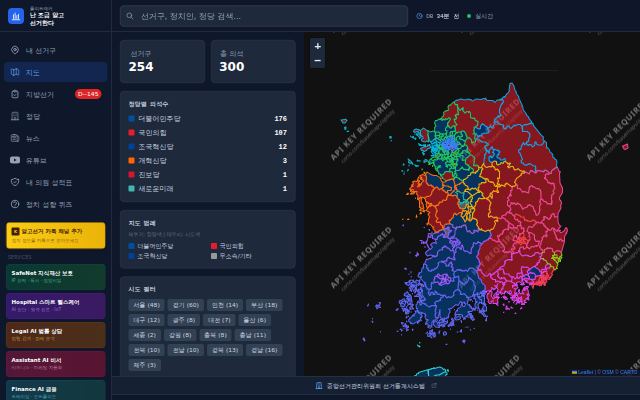Click 새로운미래 teal swatch in seat list

[131, 189]
